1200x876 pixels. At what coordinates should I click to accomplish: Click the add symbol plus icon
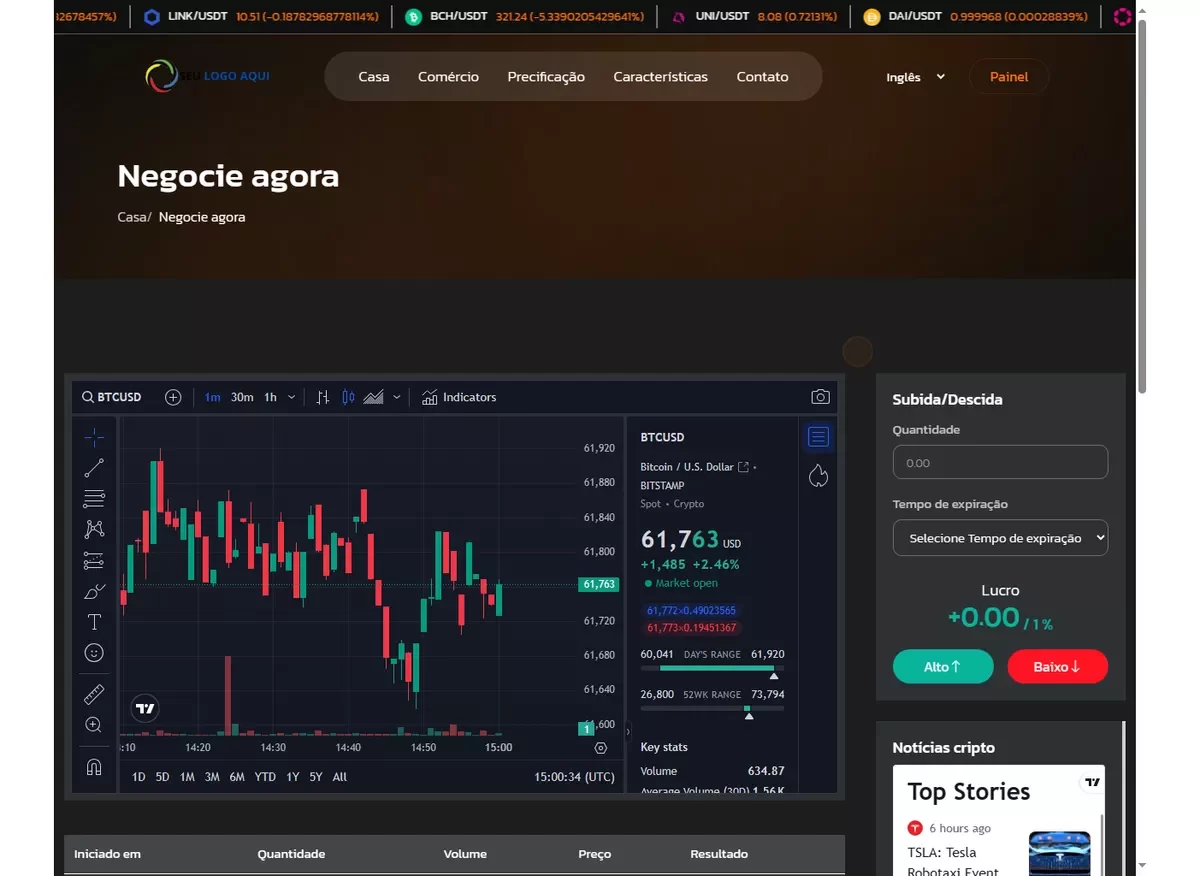[173, 397]
